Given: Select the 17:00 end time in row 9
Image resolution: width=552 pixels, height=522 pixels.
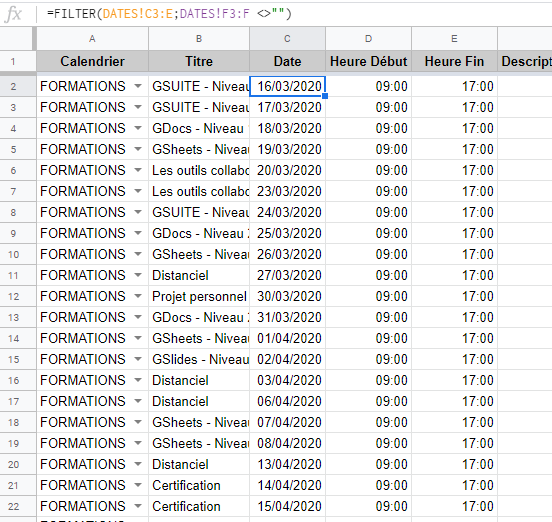Looking at the screenshot, I should (x=454, y=233).
